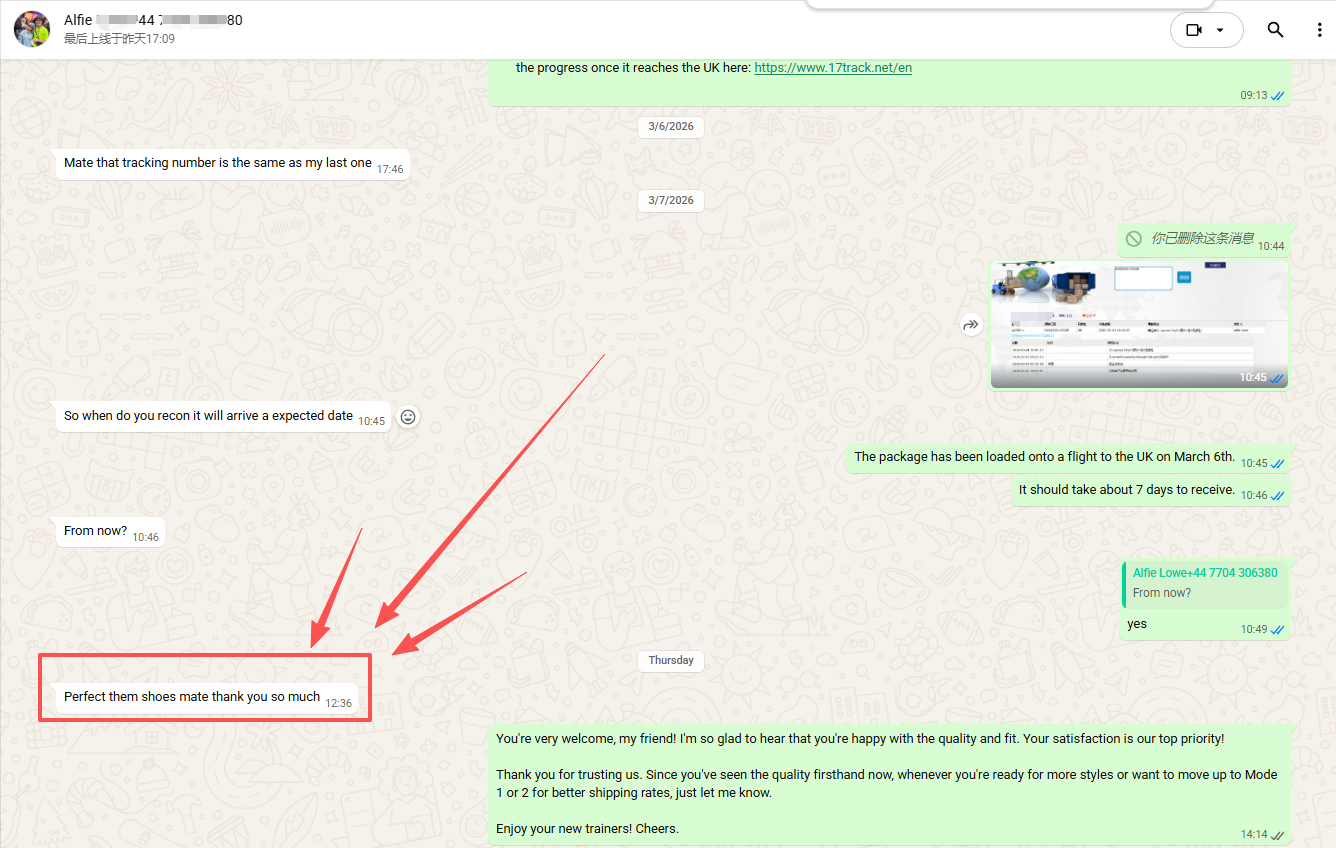Open the three-dot chat menu

[1320, 30]
